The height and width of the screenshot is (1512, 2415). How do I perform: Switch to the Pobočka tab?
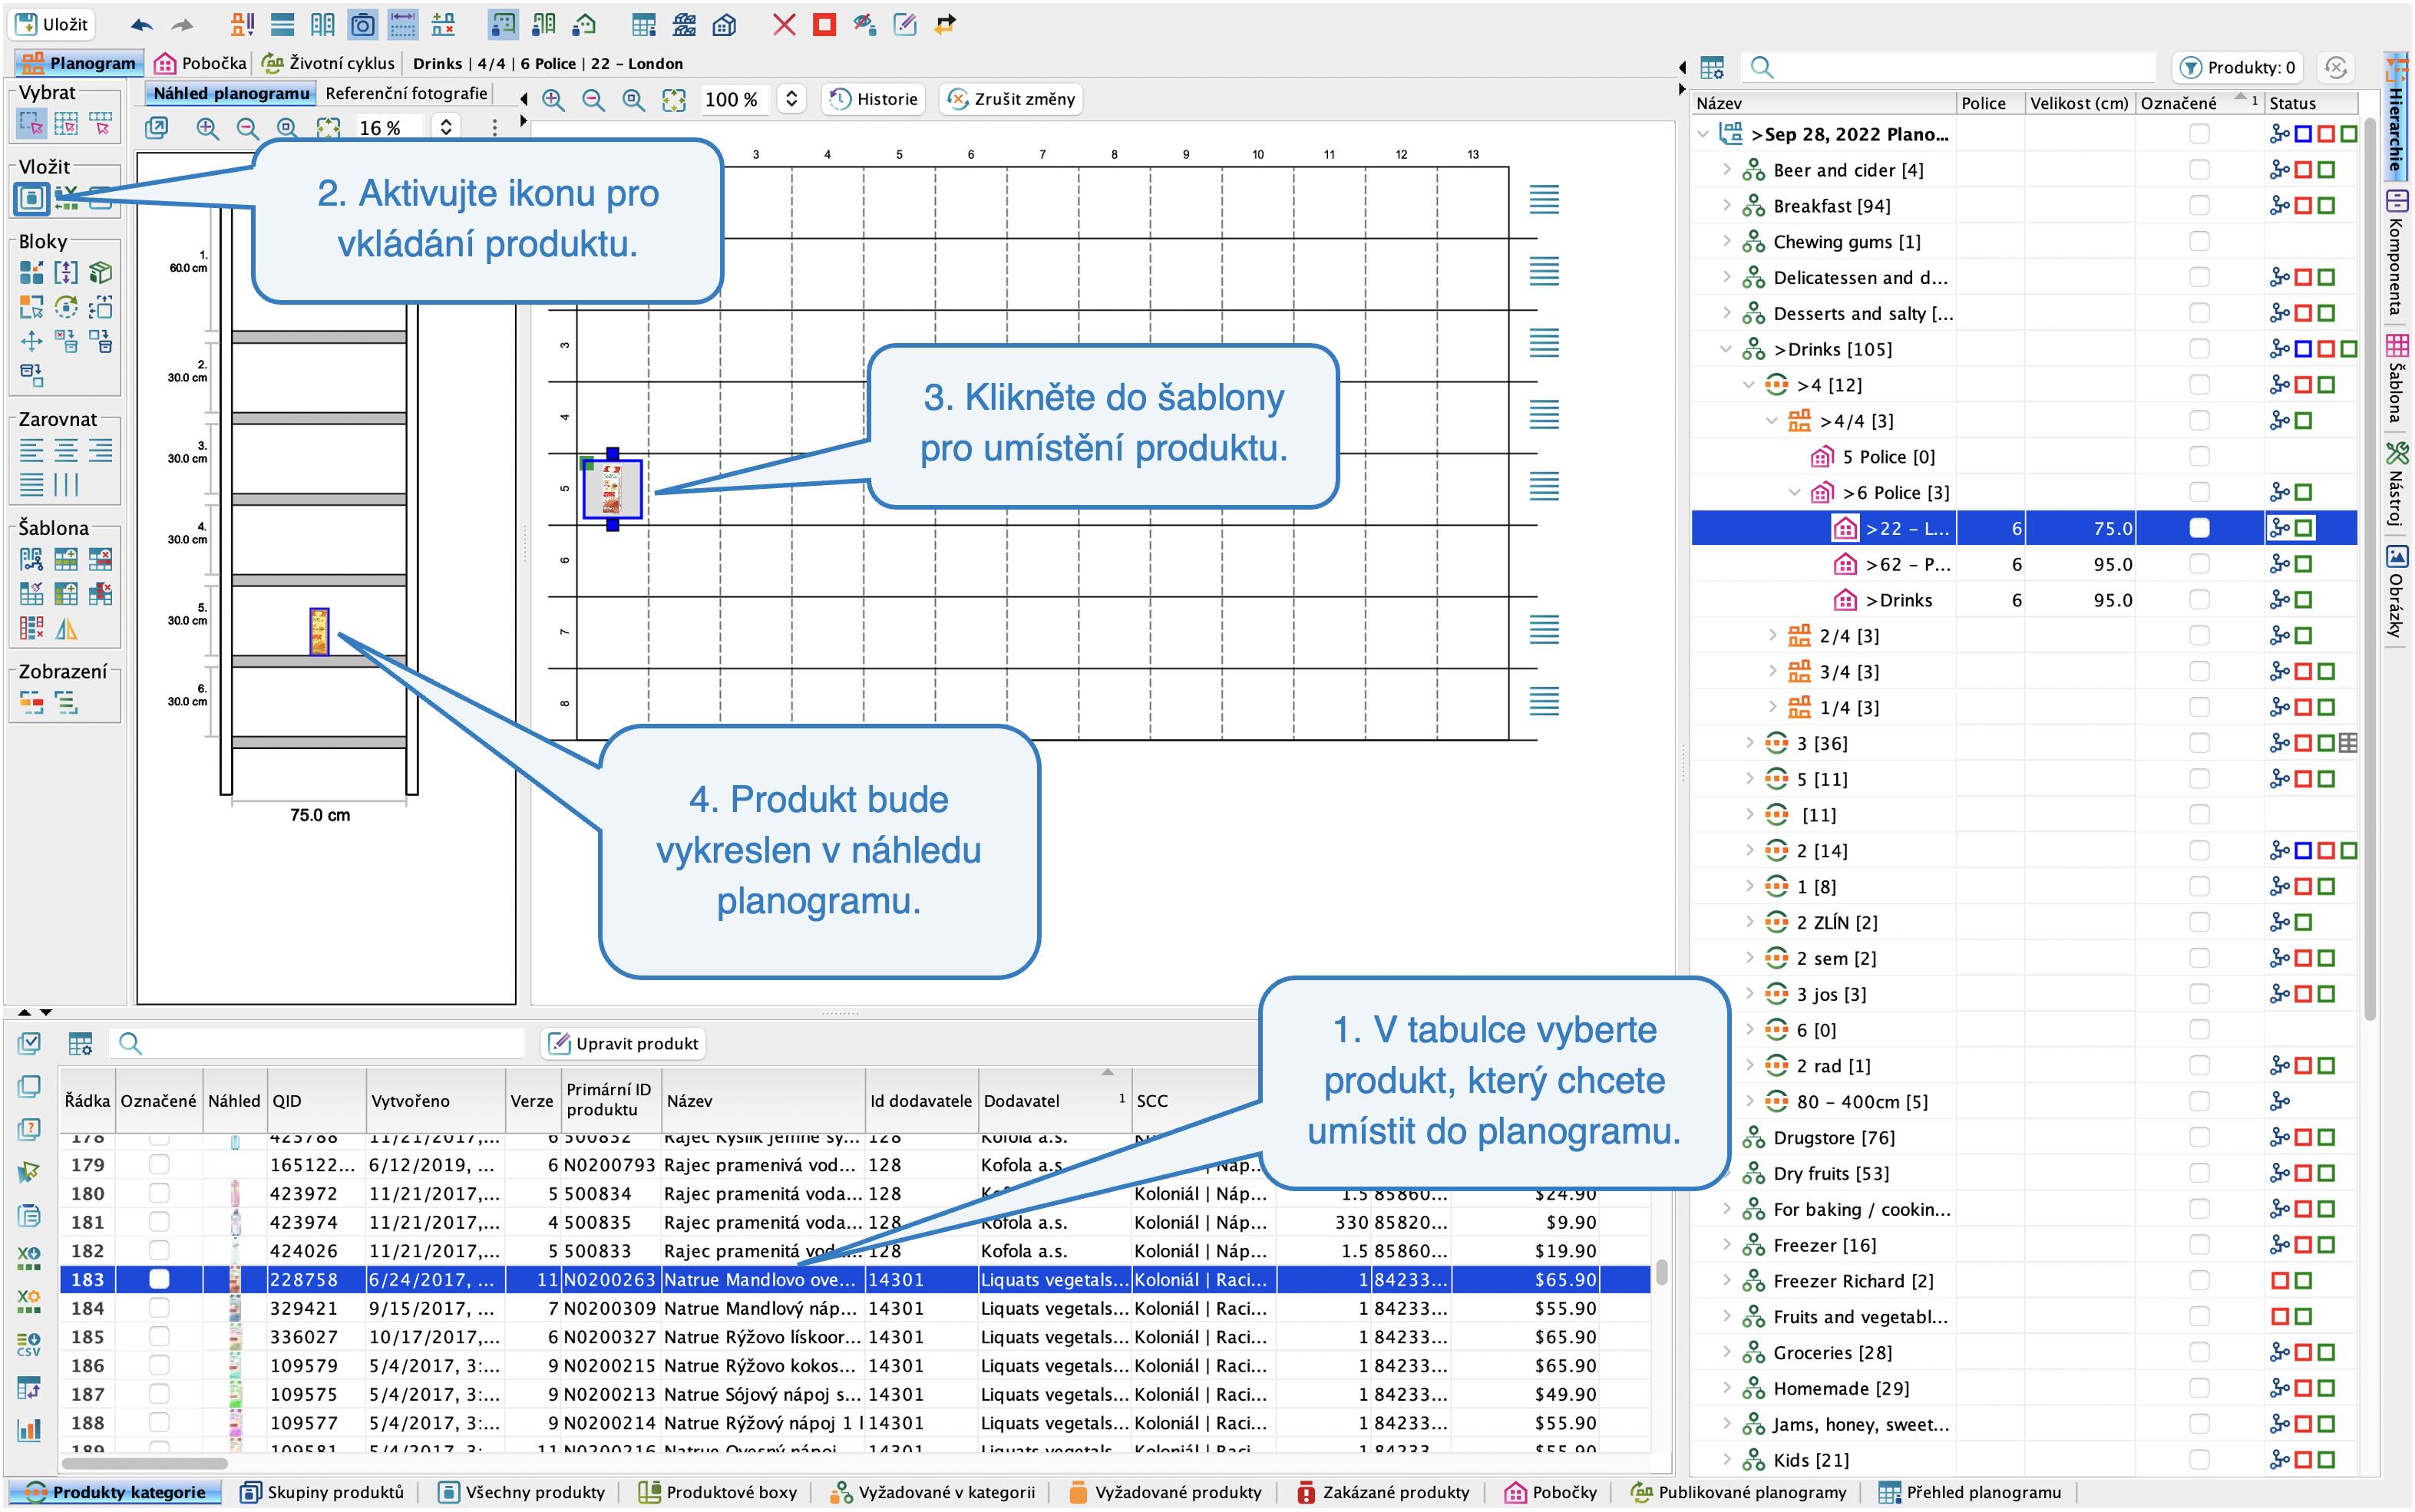point(201,63)
